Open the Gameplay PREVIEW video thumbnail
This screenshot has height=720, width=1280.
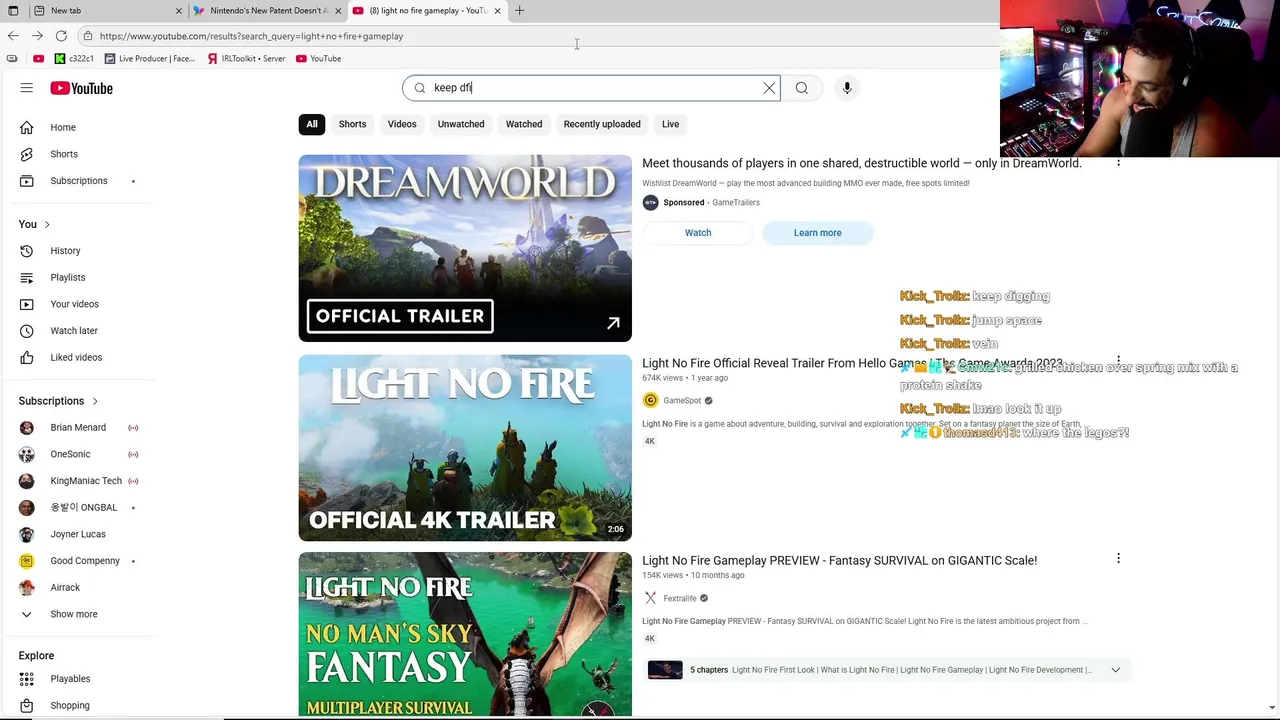coord(465,635)
